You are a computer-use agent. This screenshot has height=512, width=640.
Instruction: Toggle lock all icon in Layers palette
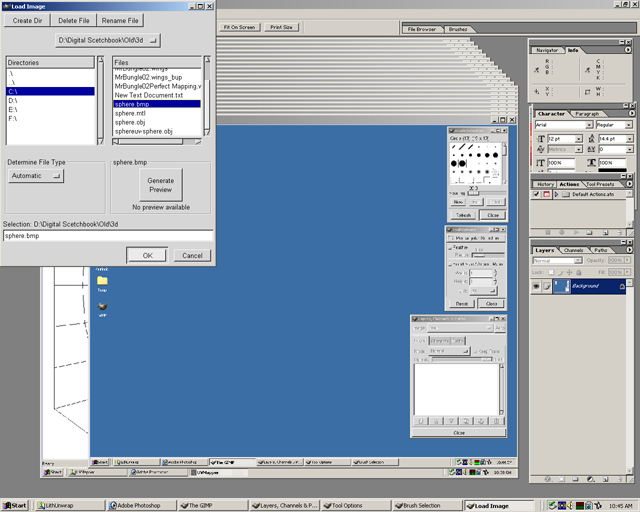(578, 272)
